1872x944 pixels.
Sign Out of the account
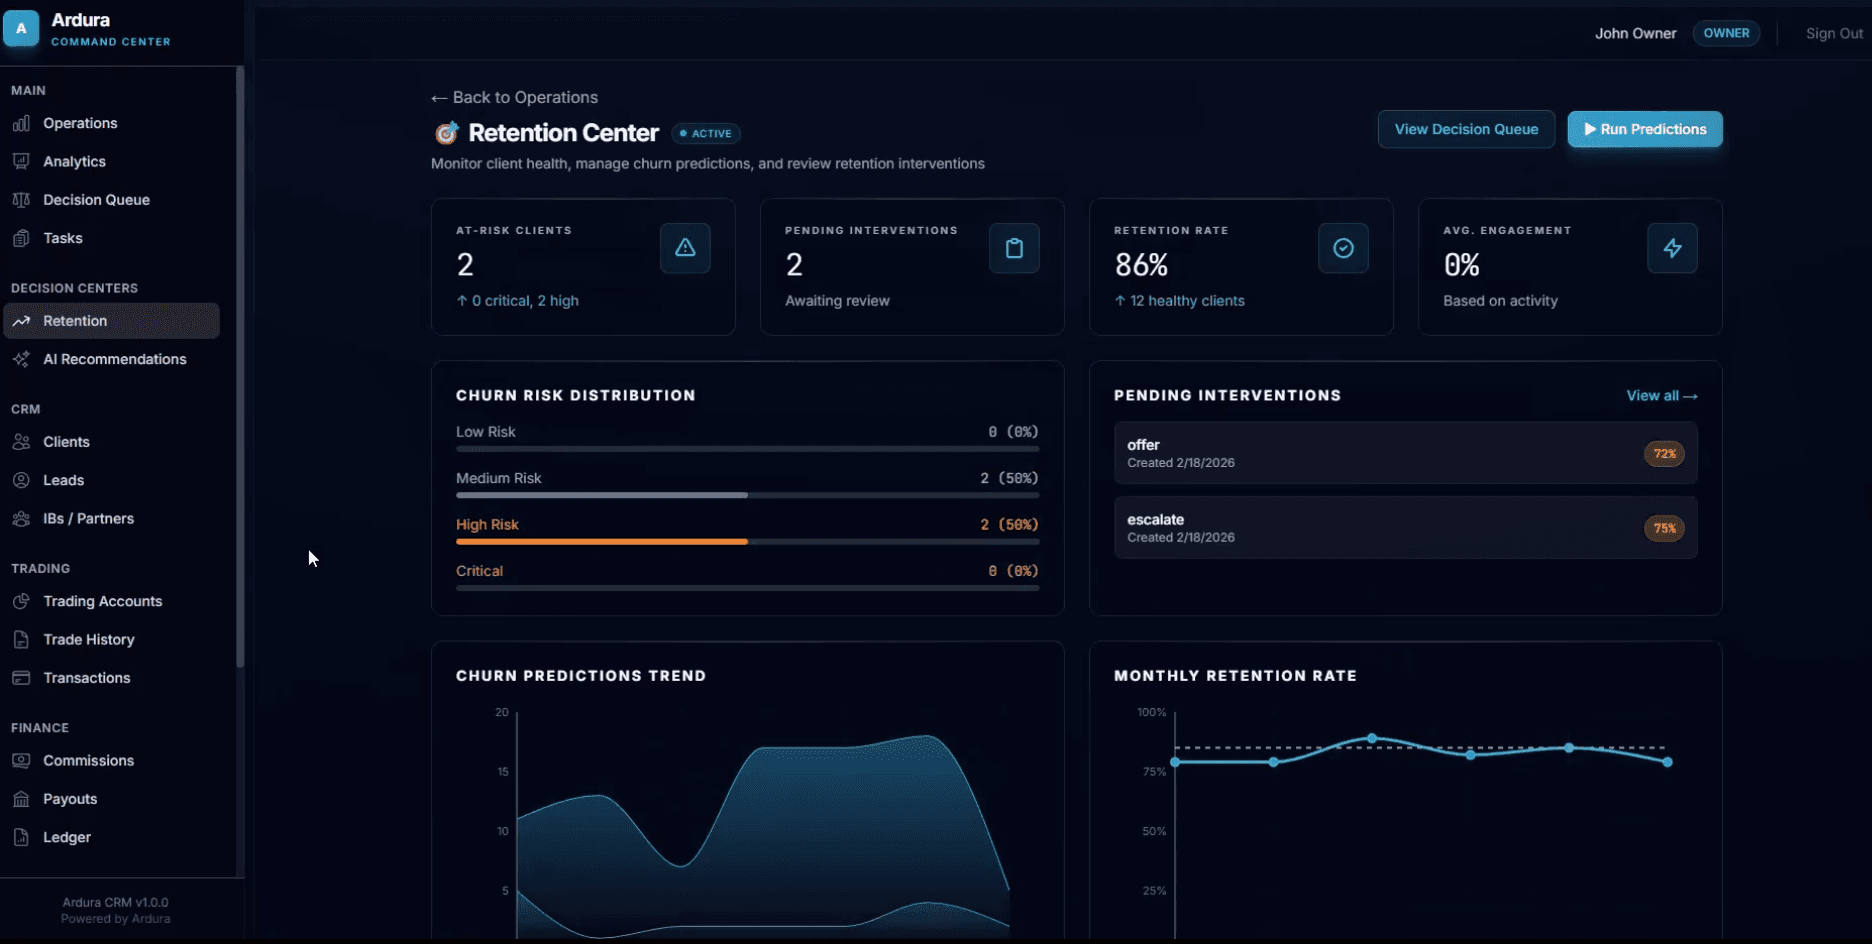coord(1834,33)
